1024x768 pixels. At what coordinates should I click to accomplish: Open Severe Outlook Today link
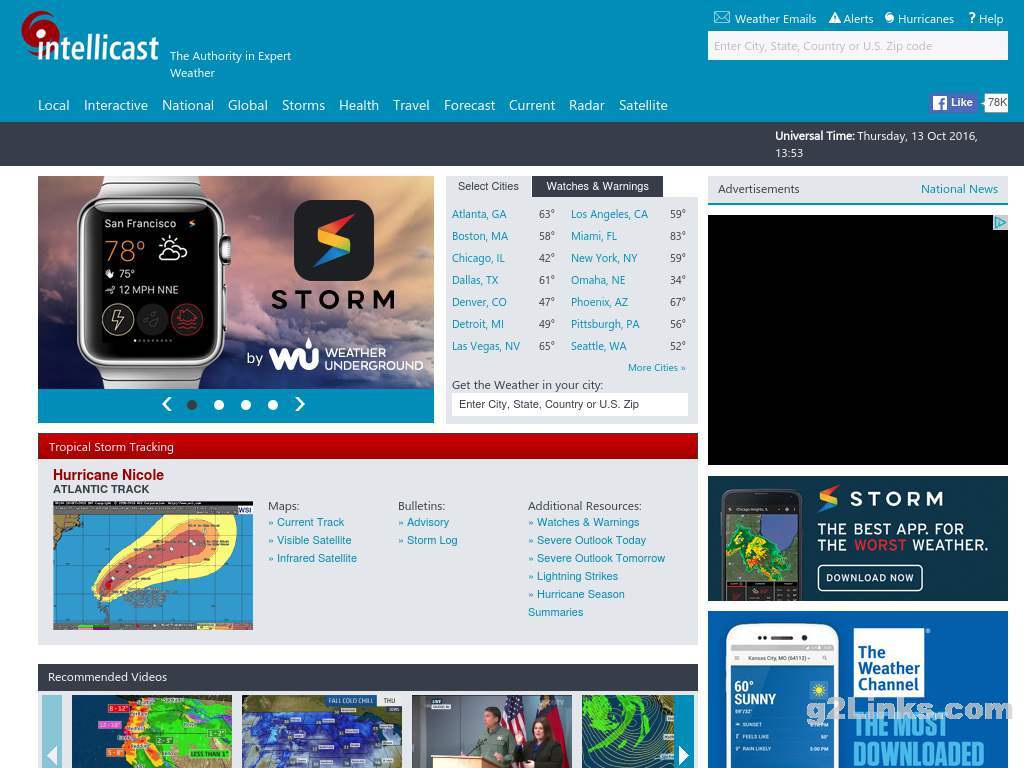click(590, 540)
